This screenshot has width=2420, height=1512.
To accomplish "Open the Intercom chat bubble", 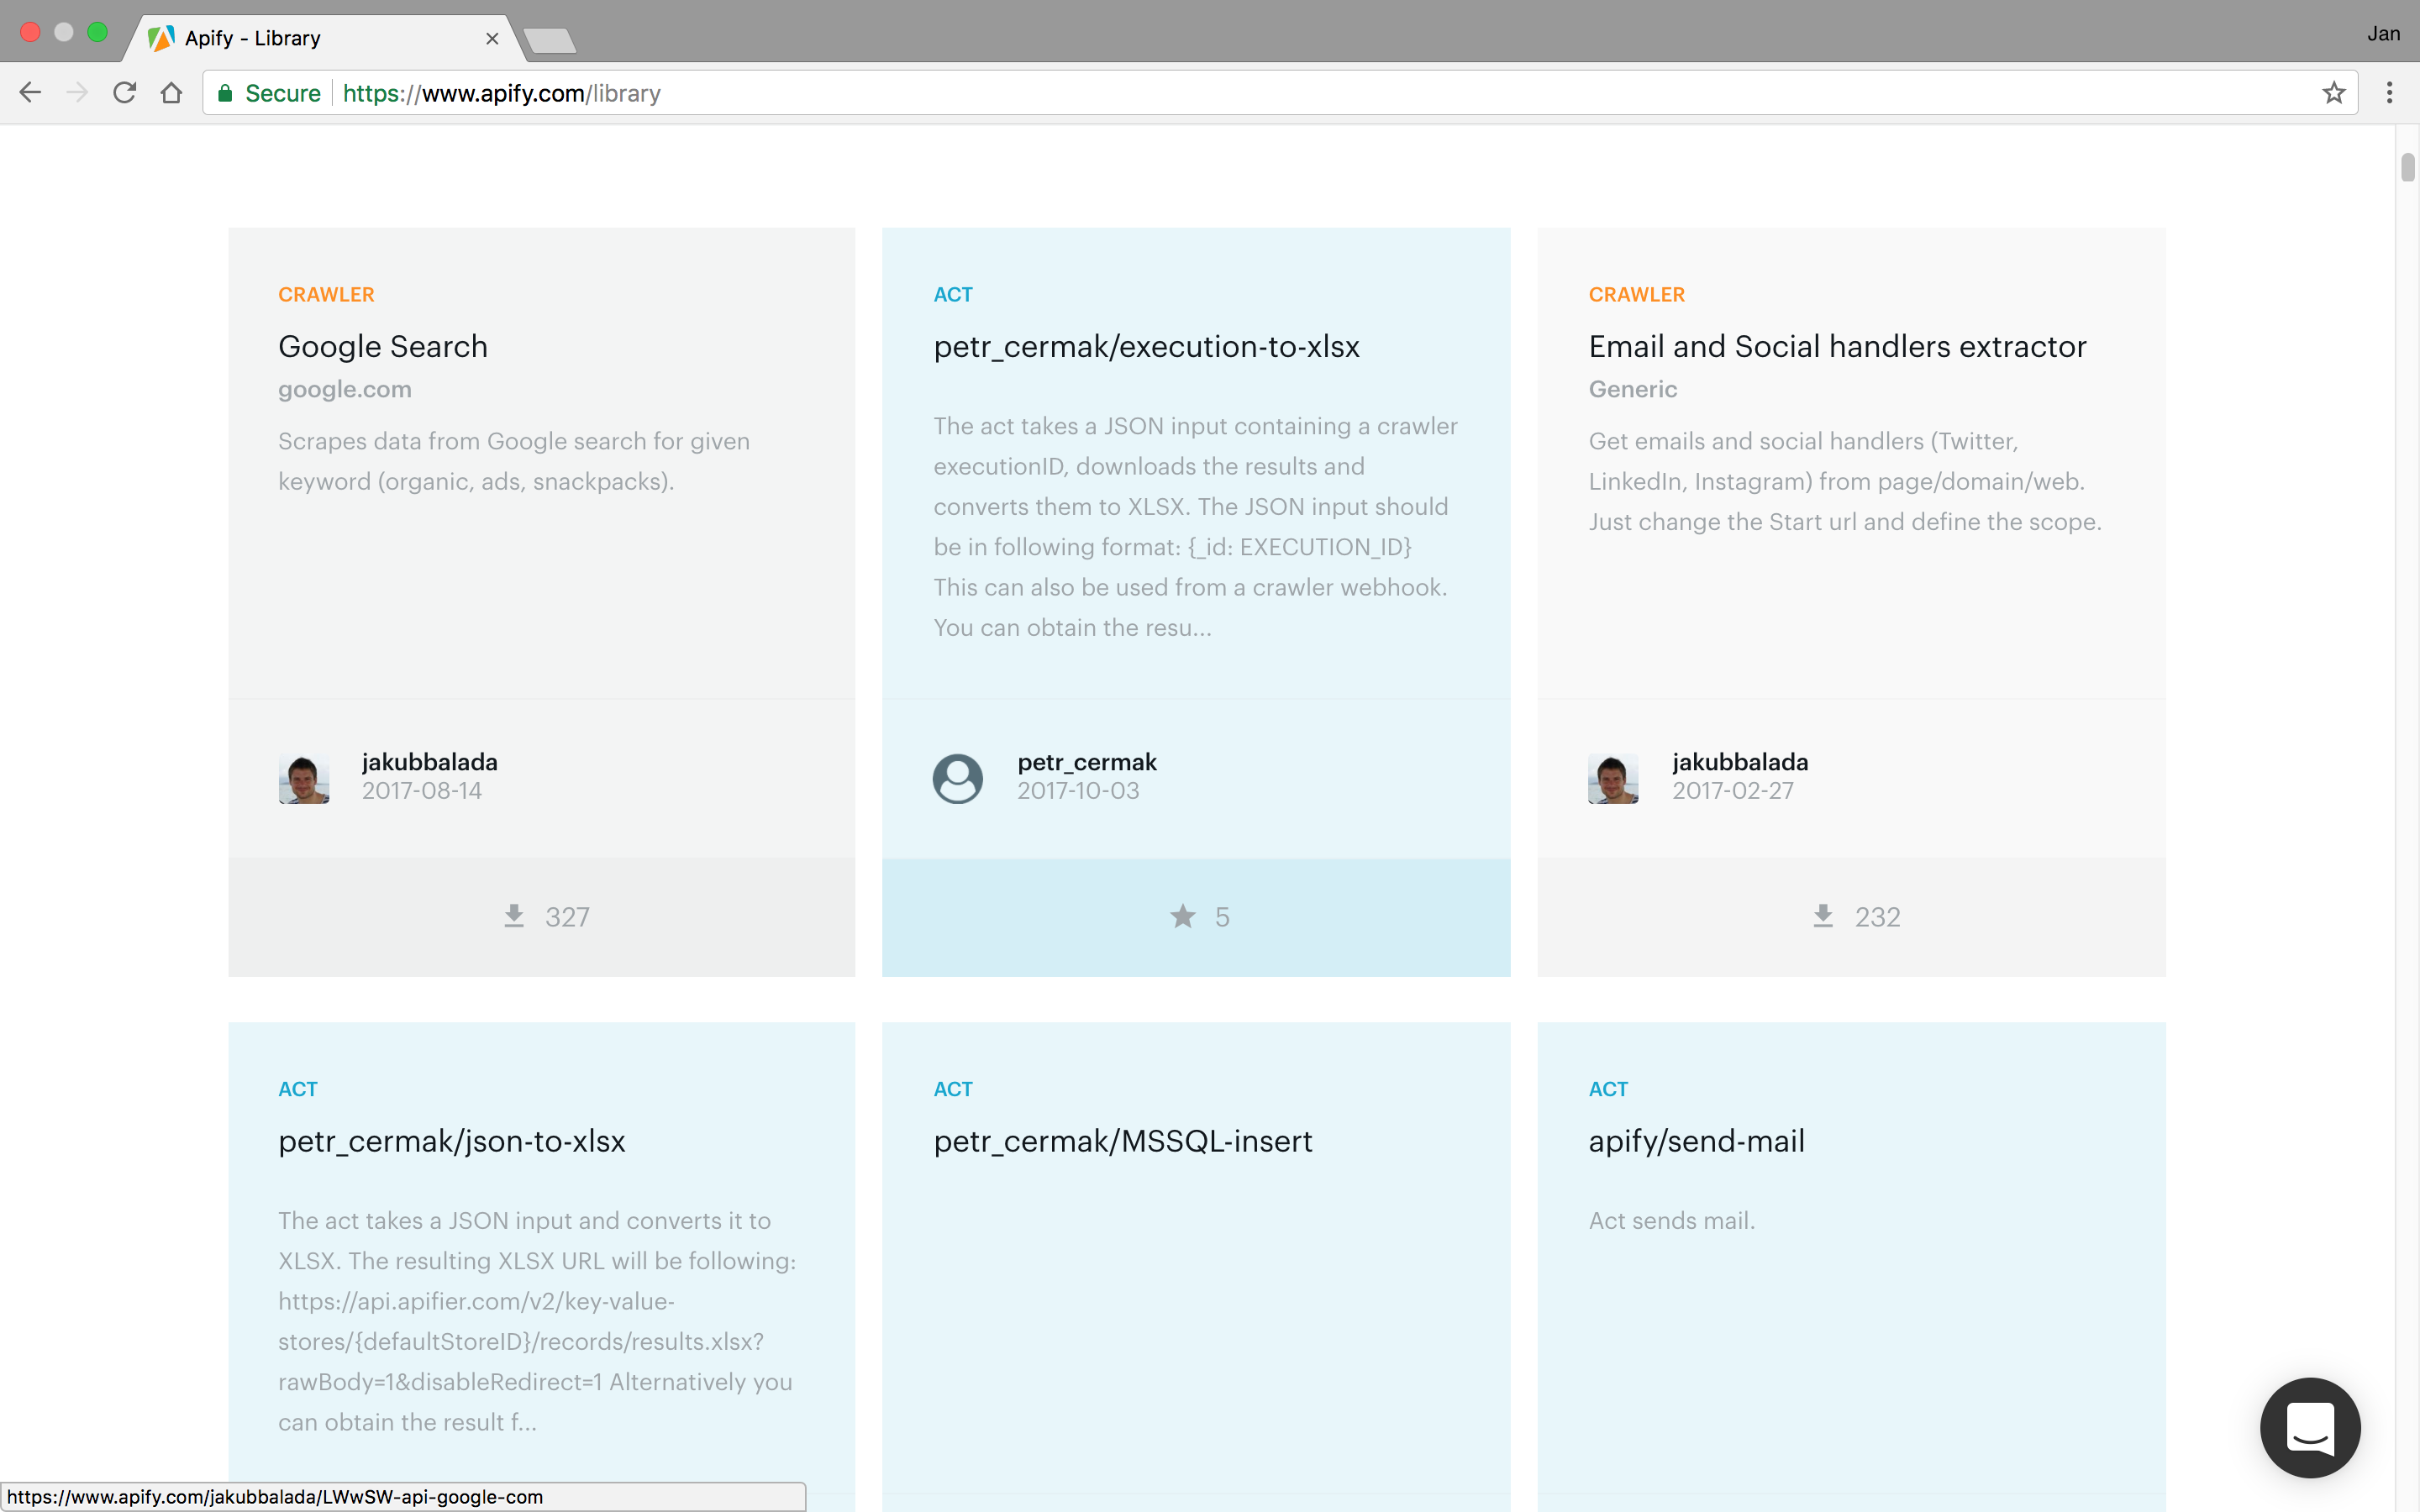I will (x=2309, y=1427).
